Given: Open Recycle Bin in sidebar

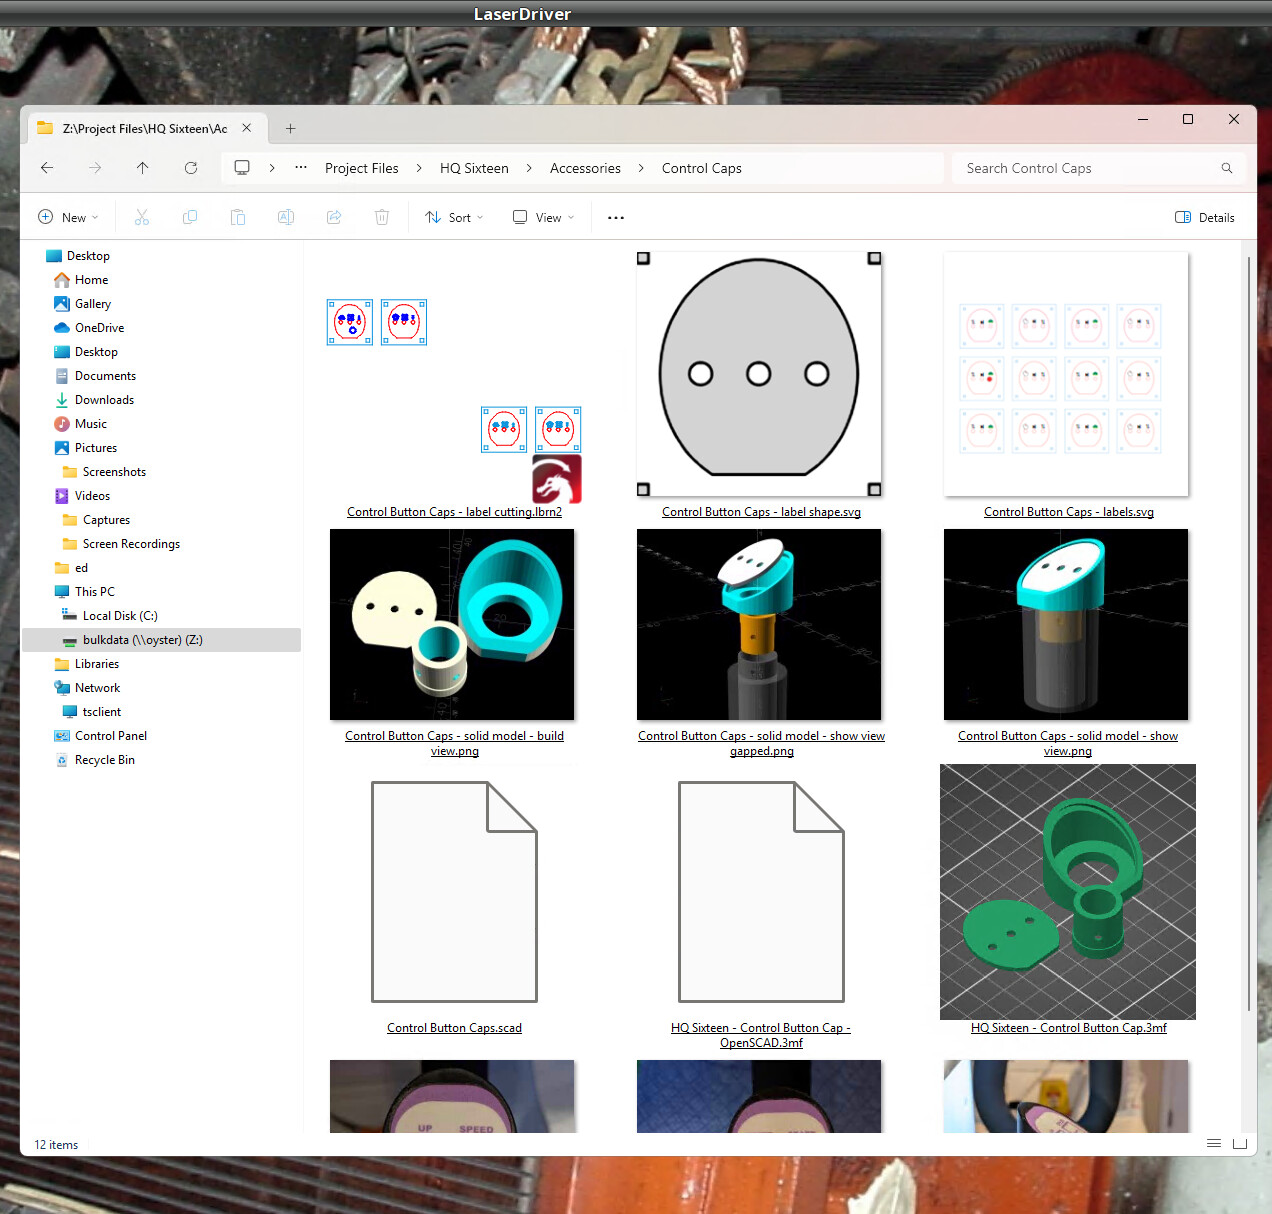Looking at the screenshot, I should tap(104, 760).
